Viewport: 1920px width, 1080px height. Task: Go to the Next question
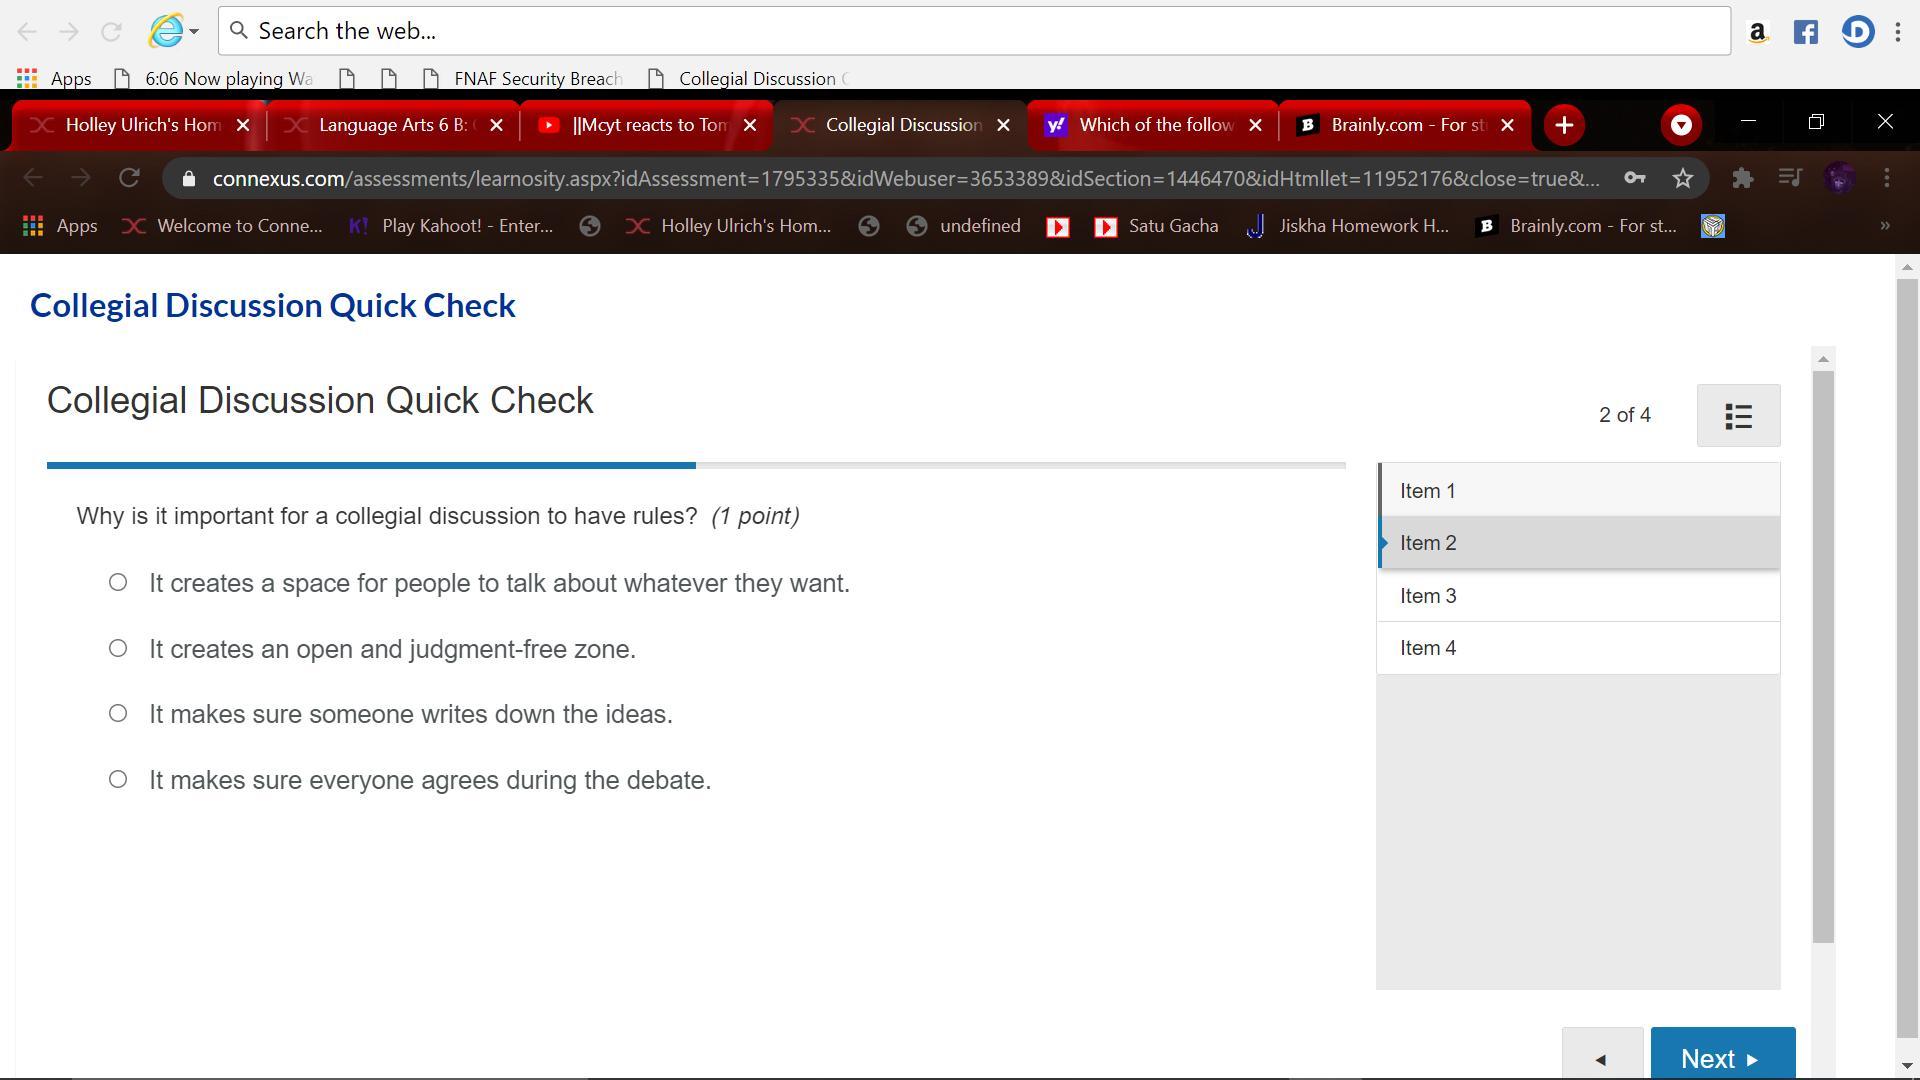point(1722,1057)
